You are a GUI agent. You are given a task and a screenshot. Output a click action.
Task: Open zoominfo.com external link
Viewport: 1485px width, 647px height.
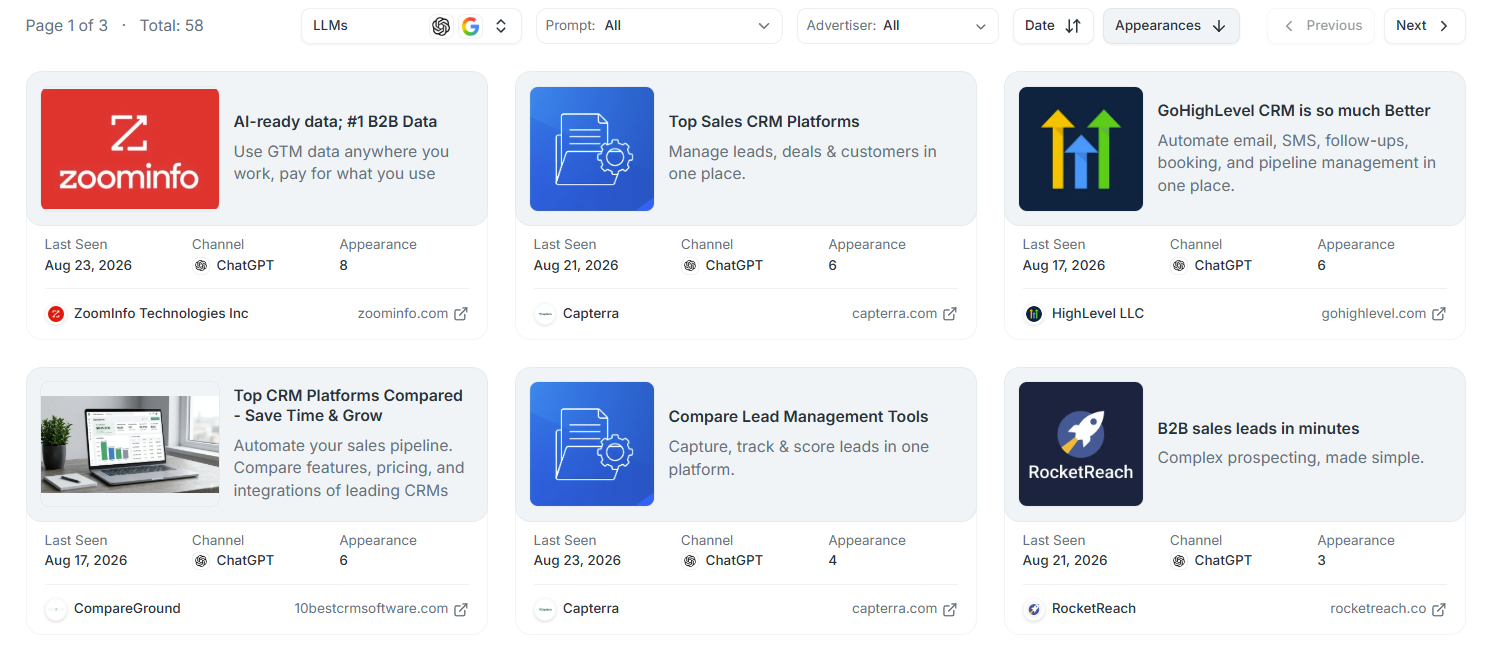coord(412,314)
